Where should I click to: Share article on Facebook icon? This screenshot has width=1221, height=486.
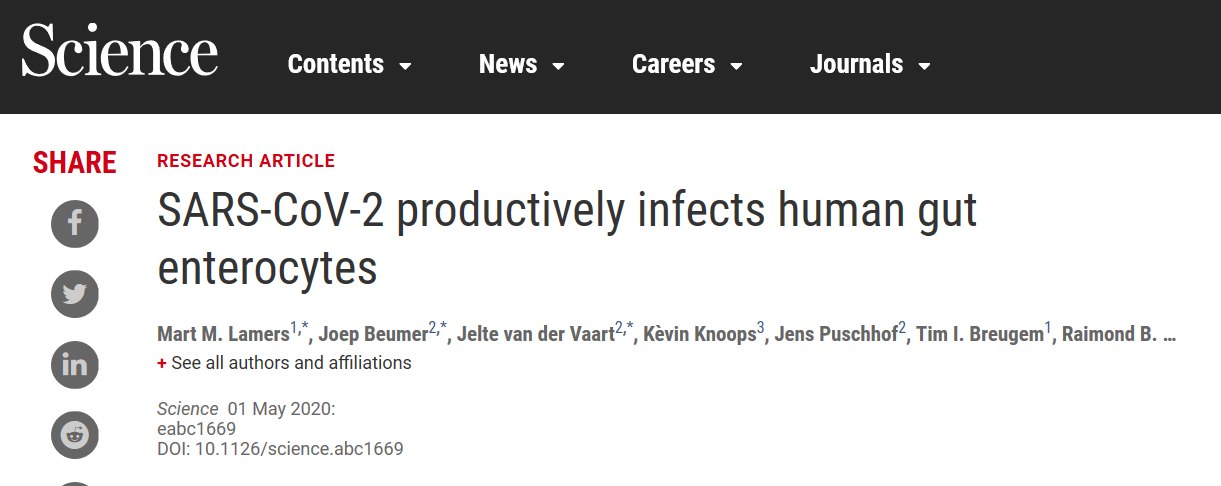(x=75, y=223)
